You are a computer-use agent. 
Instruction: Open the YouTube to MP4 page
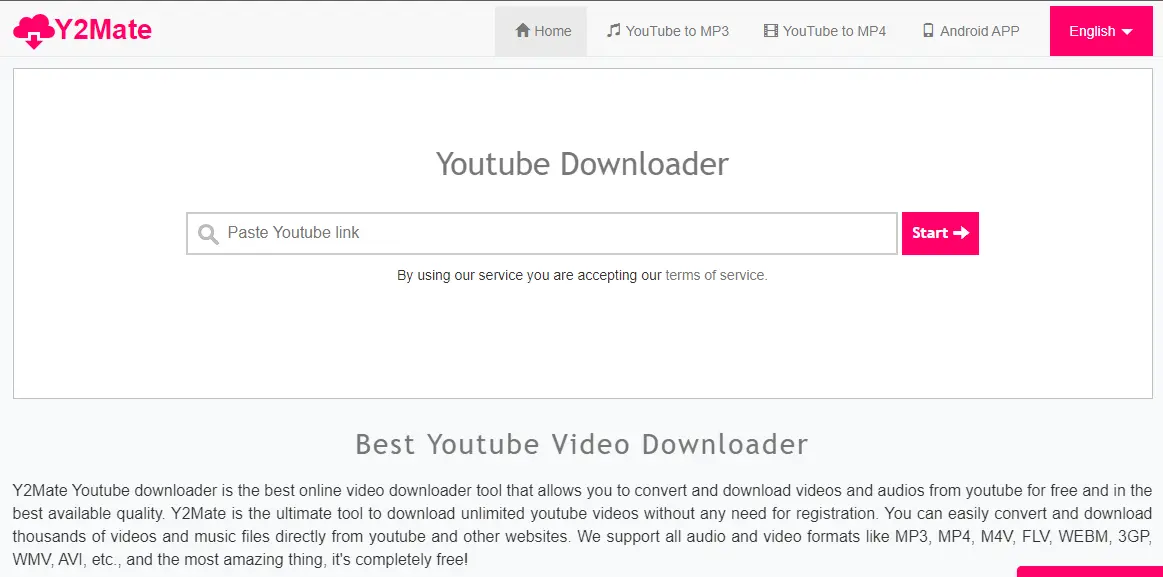825,31
